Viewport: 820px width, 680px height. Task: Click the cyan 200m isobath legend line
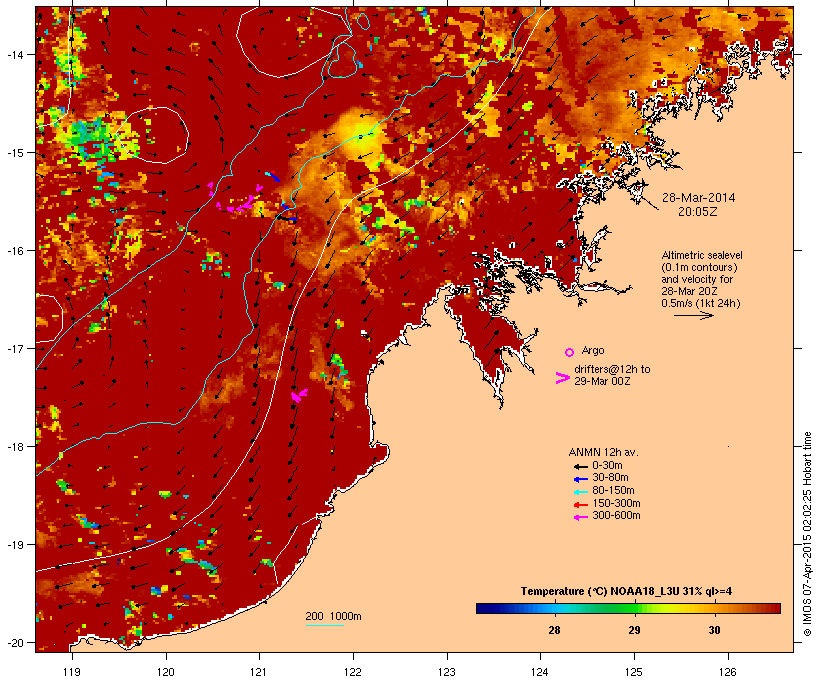tap(325, 626)
